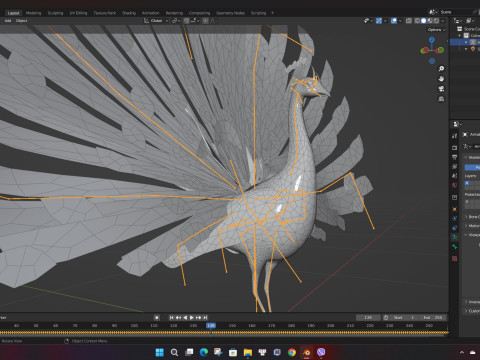Switch to material preview shading
This screenshot has width=480, height=360.
tap(430, 21)
